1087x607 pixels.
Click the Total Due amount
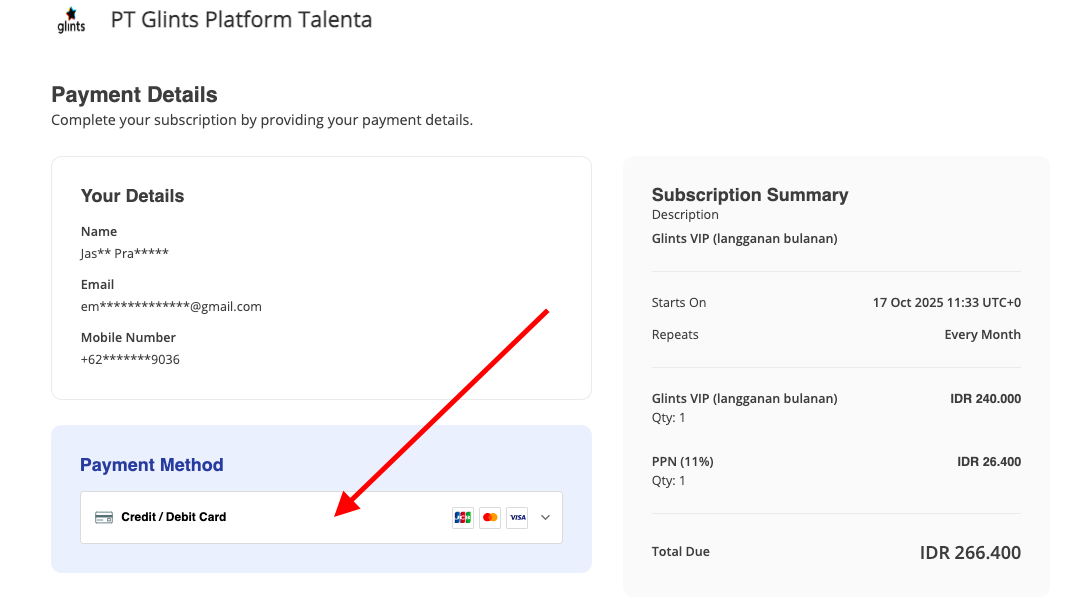(x=969, y=551)
